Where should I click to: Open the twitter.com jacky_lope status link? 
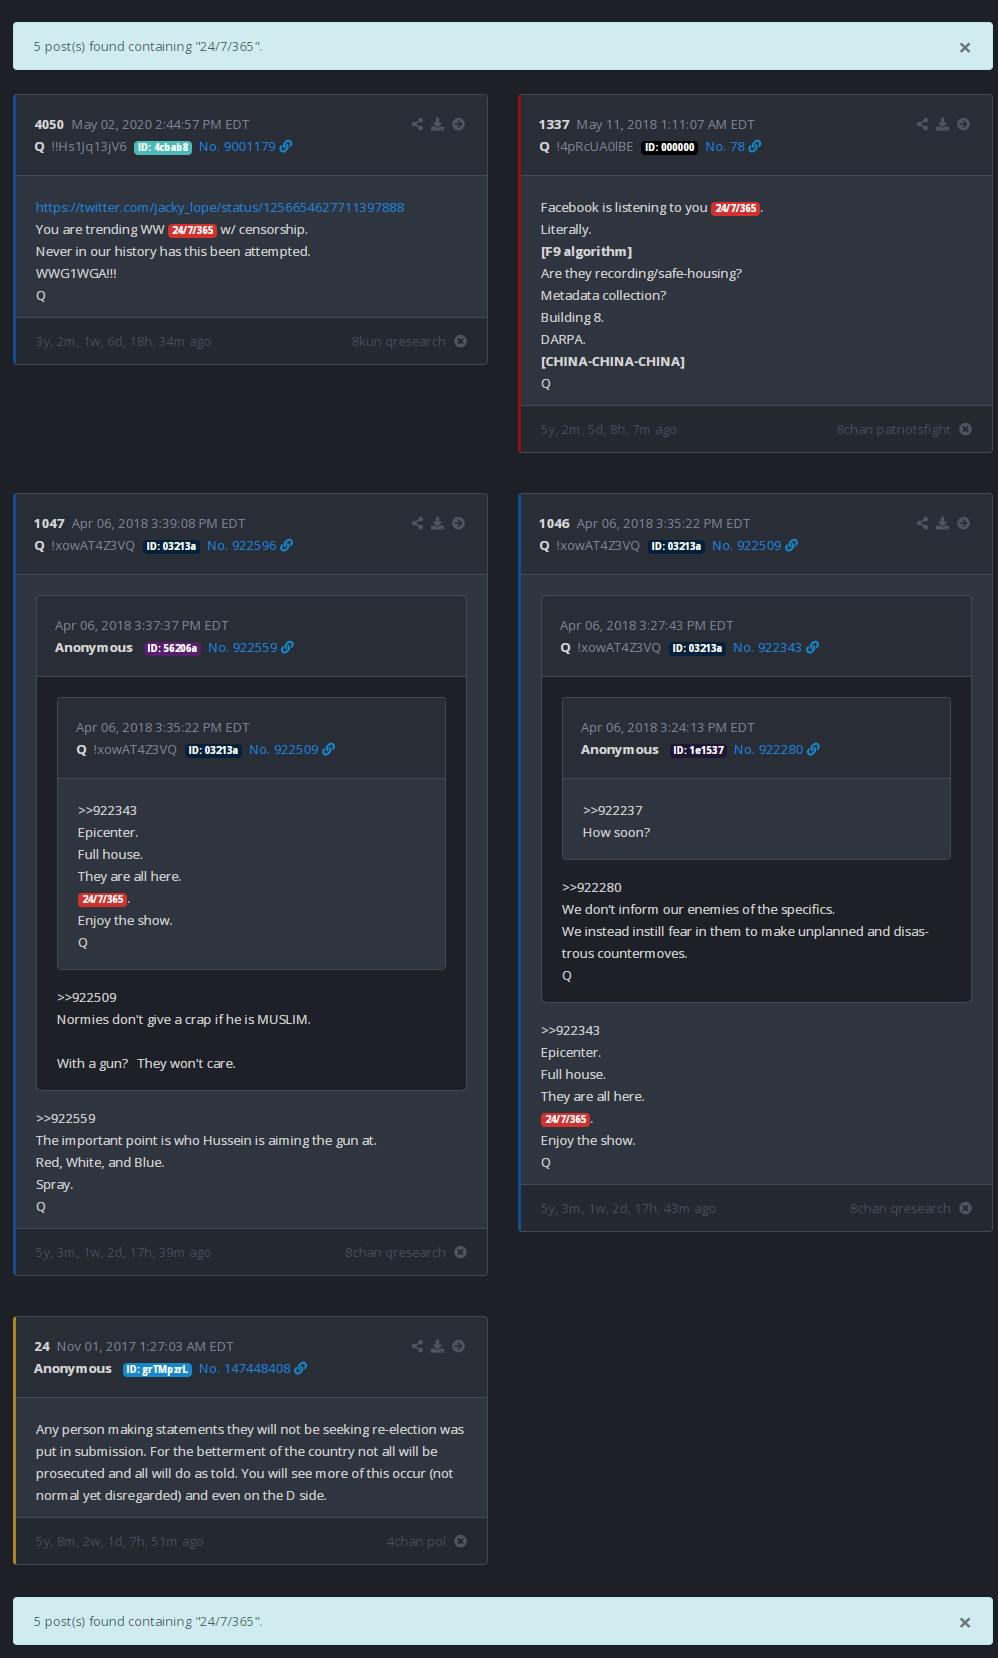point(220,207)
